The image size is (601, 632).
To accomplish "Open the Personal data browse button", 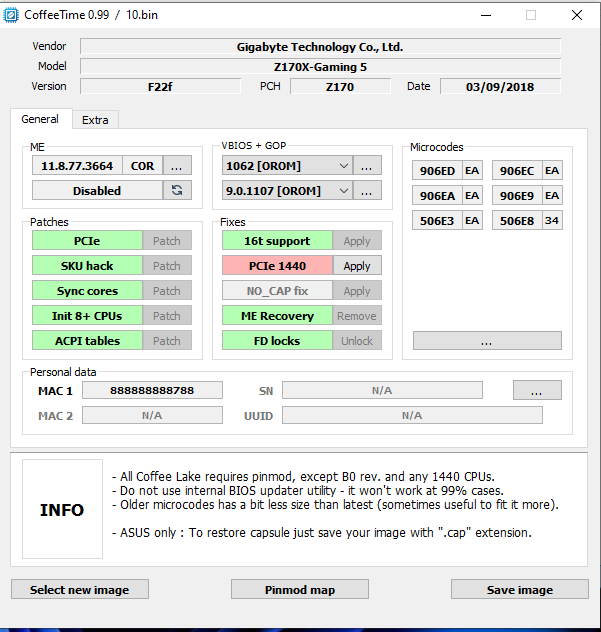I will point(537,390).
